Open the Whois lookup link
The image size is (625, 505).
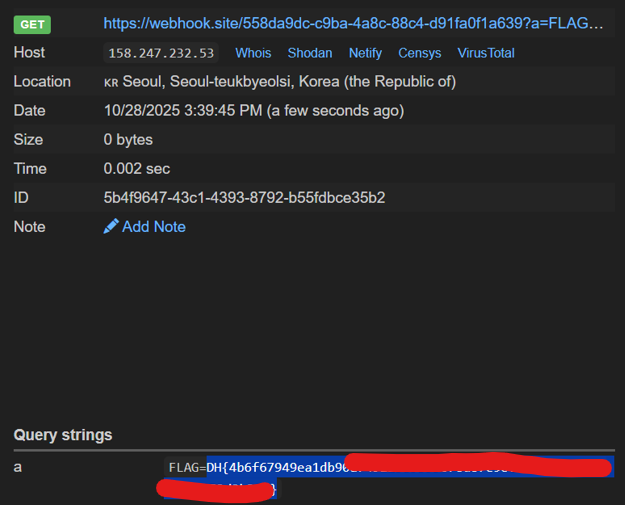(x=253, y=53)
